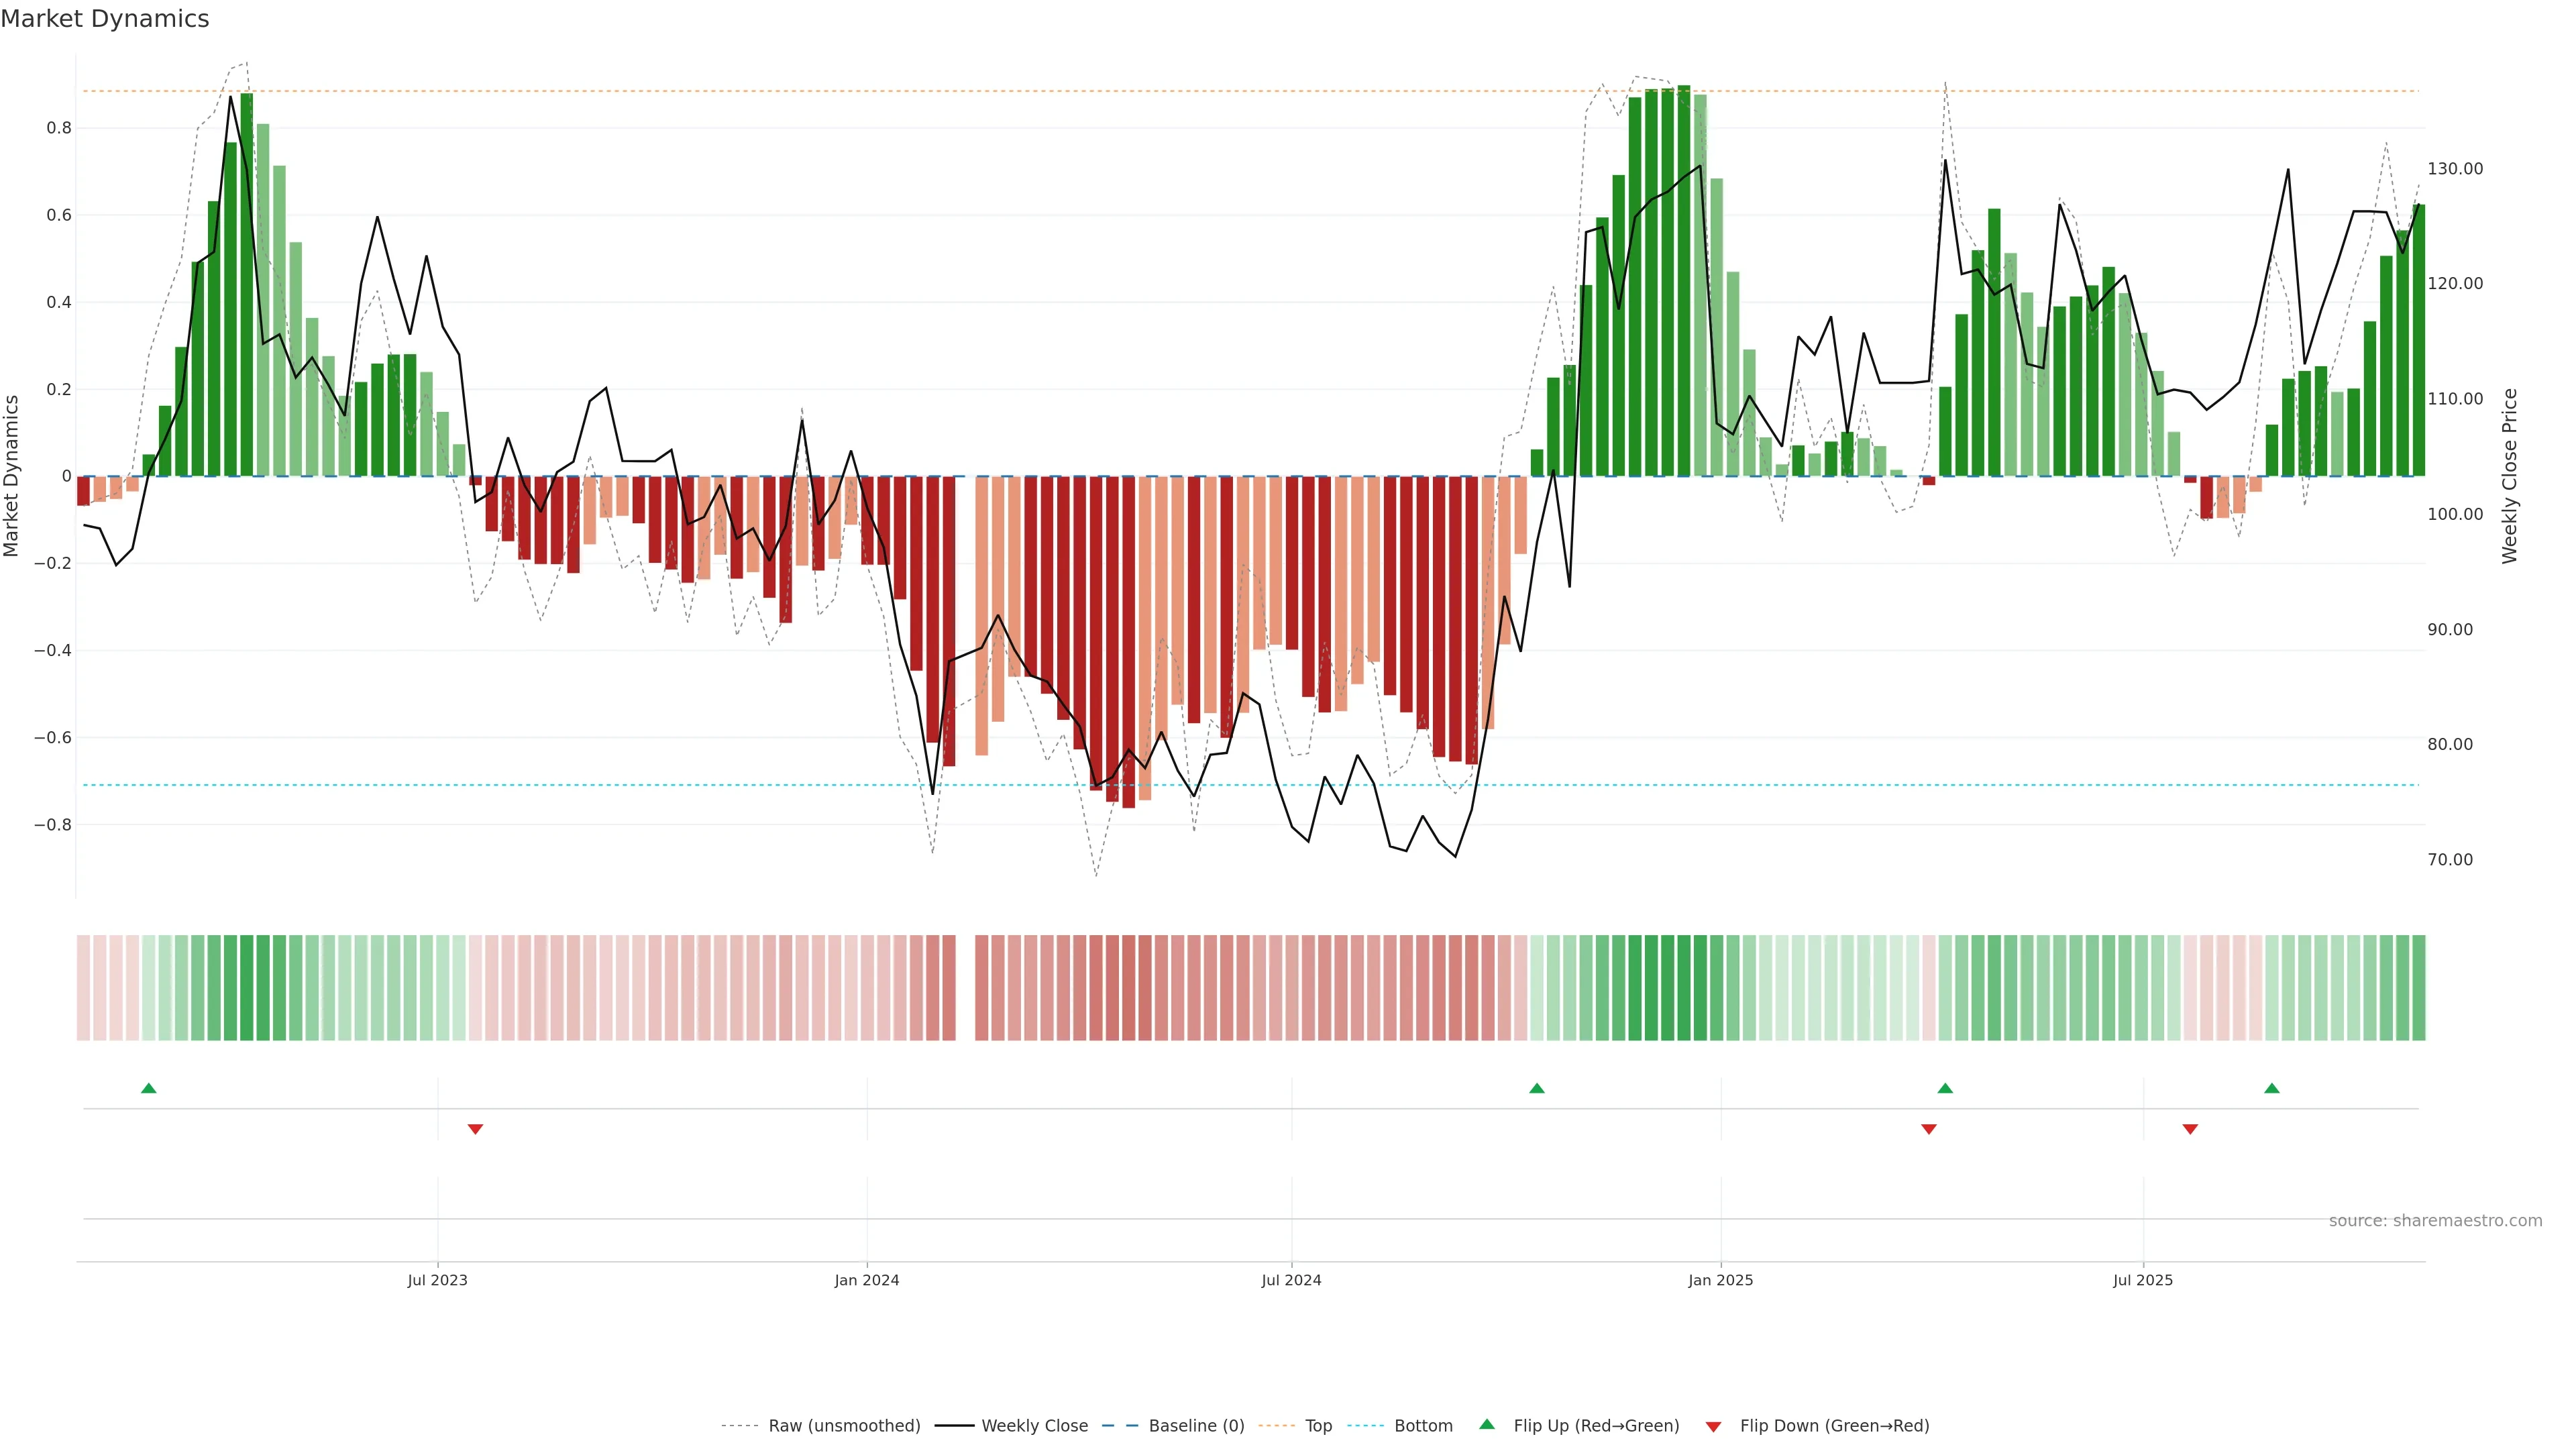The height and width of the screenshot is (1449, 2576).
Task: Click the Weekly Close Price axis title
Action: pos(2509,476)
